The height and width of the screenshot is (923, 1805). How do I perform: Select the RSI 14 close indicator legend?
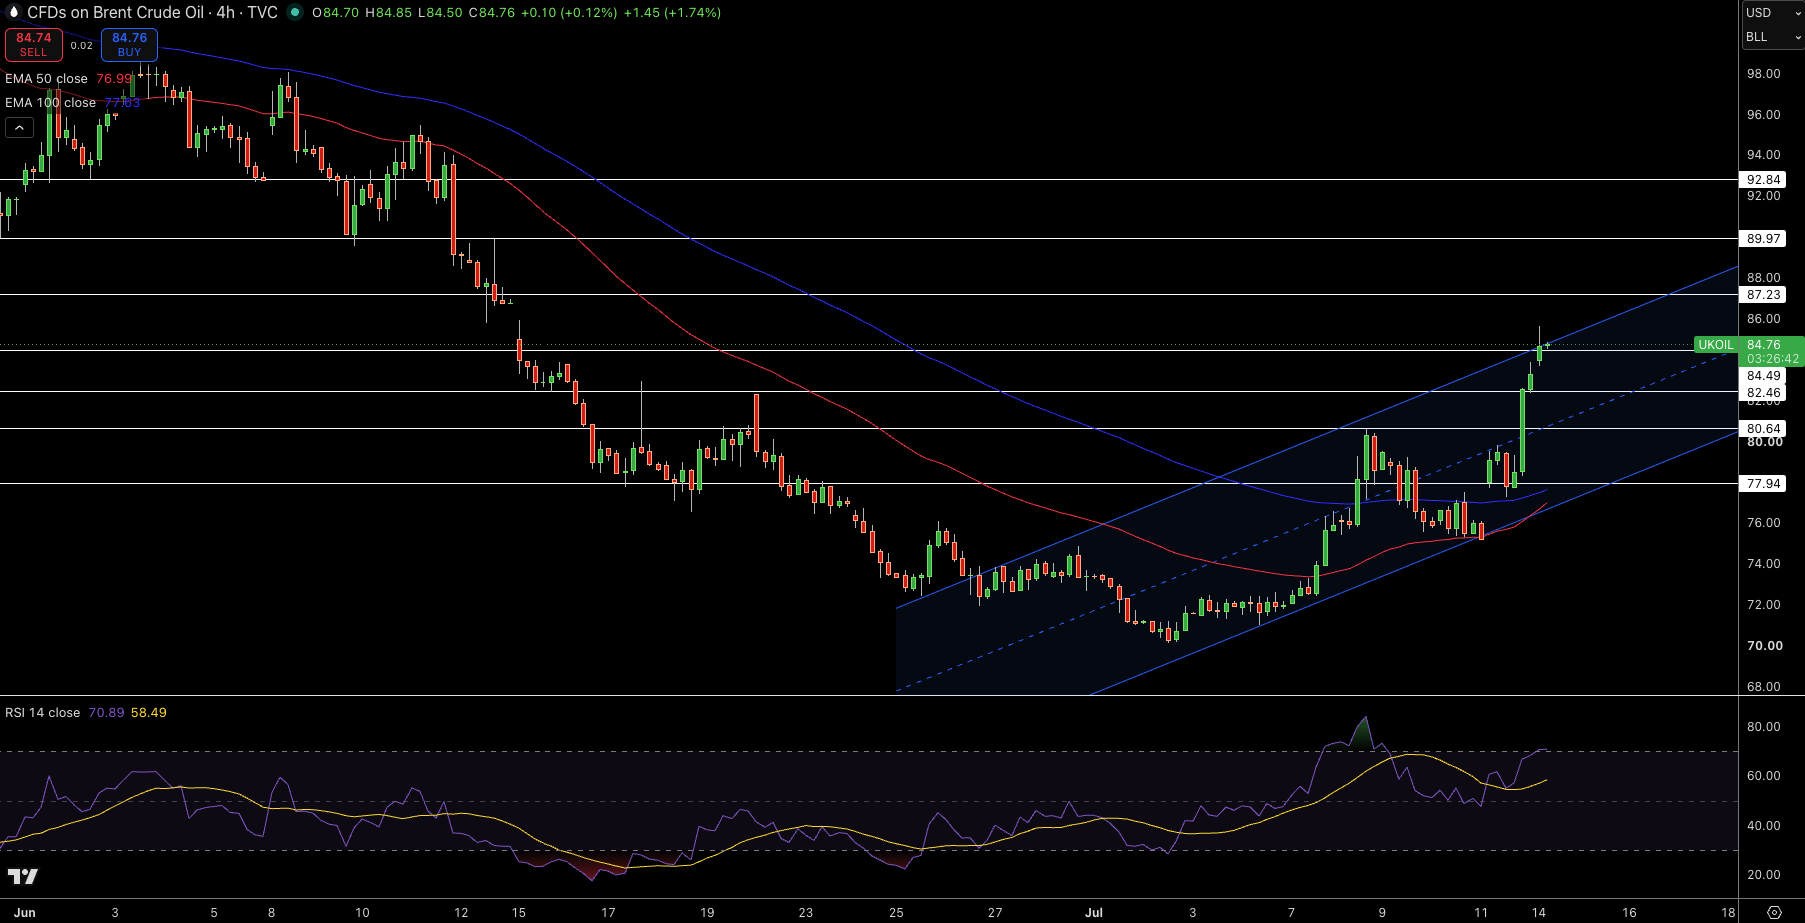[x=42, y=713]
